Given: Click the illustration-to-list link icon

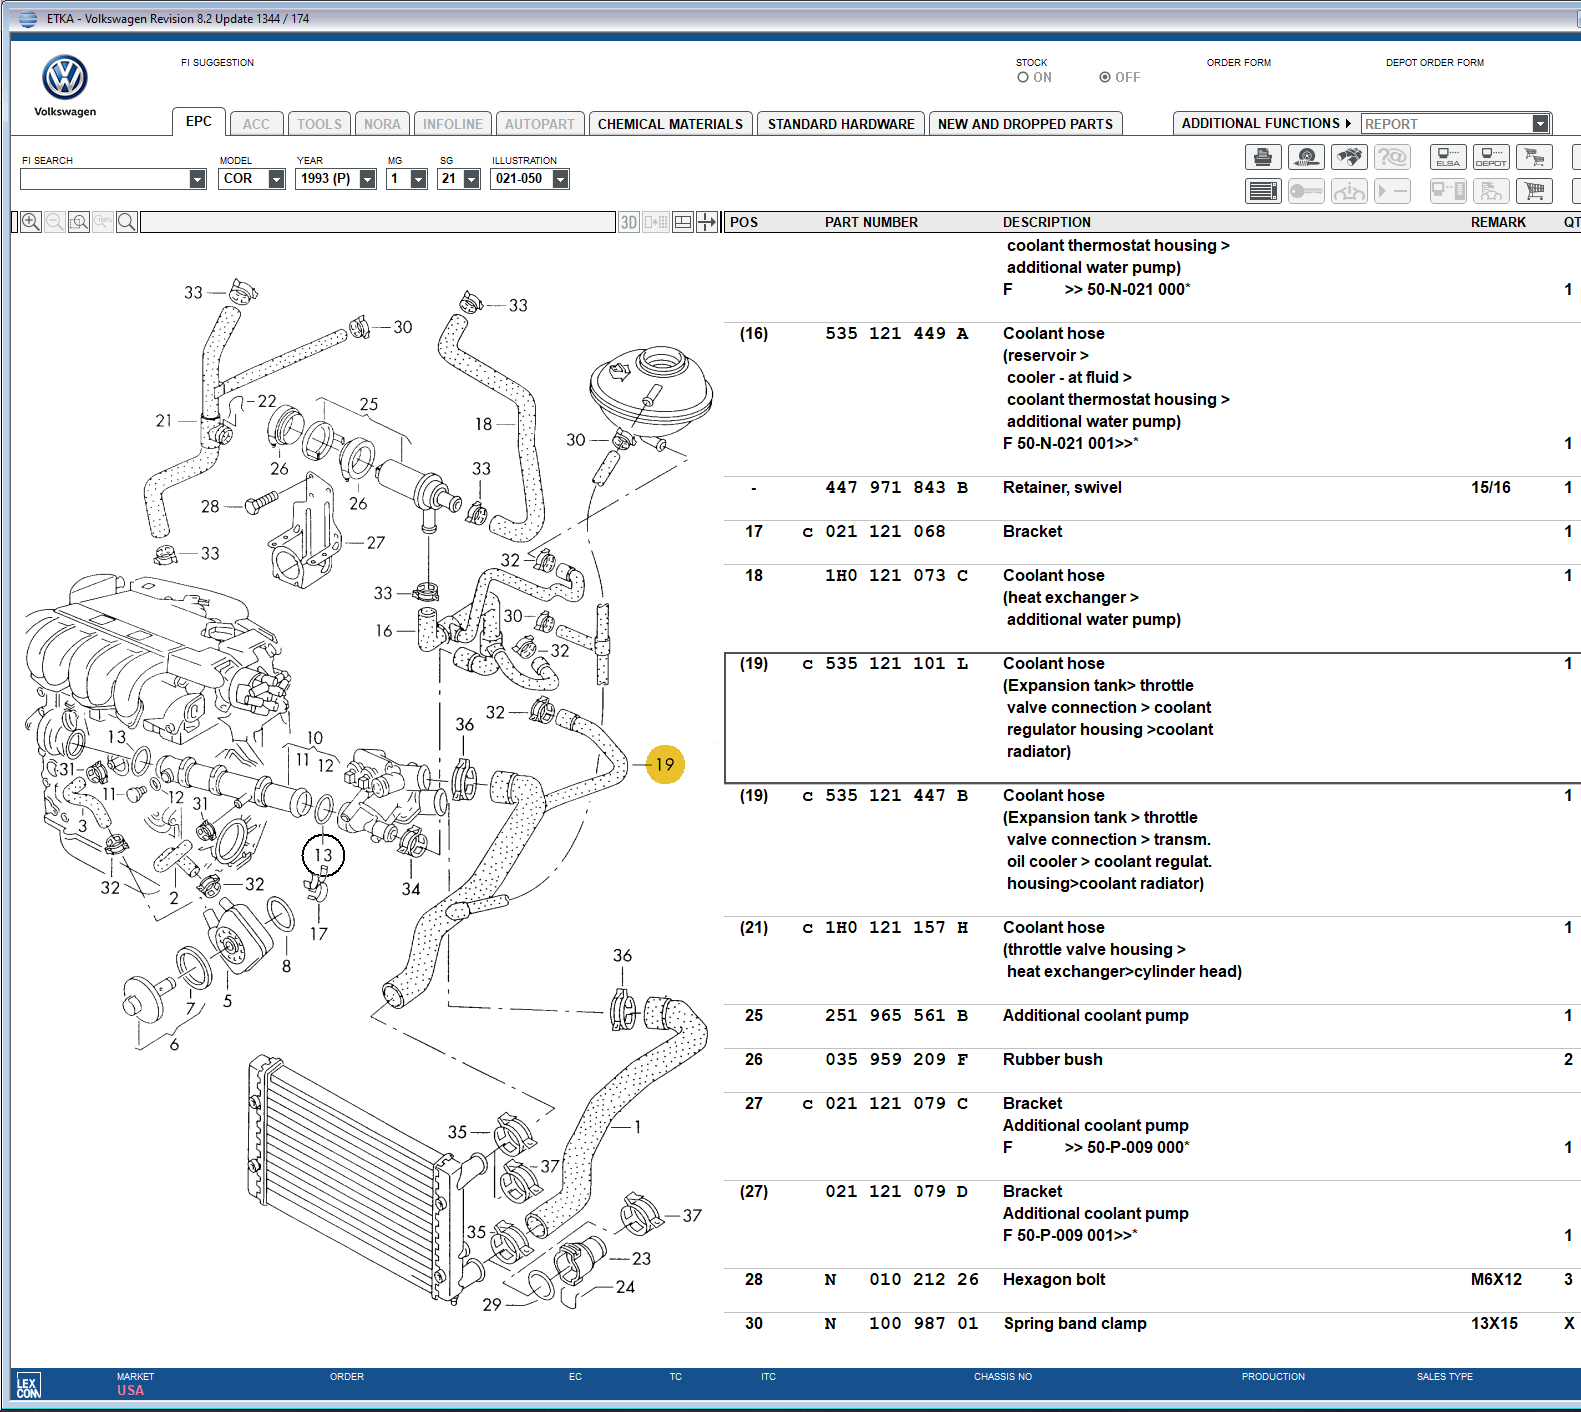Looking at the screenshot, I should 656,222.
